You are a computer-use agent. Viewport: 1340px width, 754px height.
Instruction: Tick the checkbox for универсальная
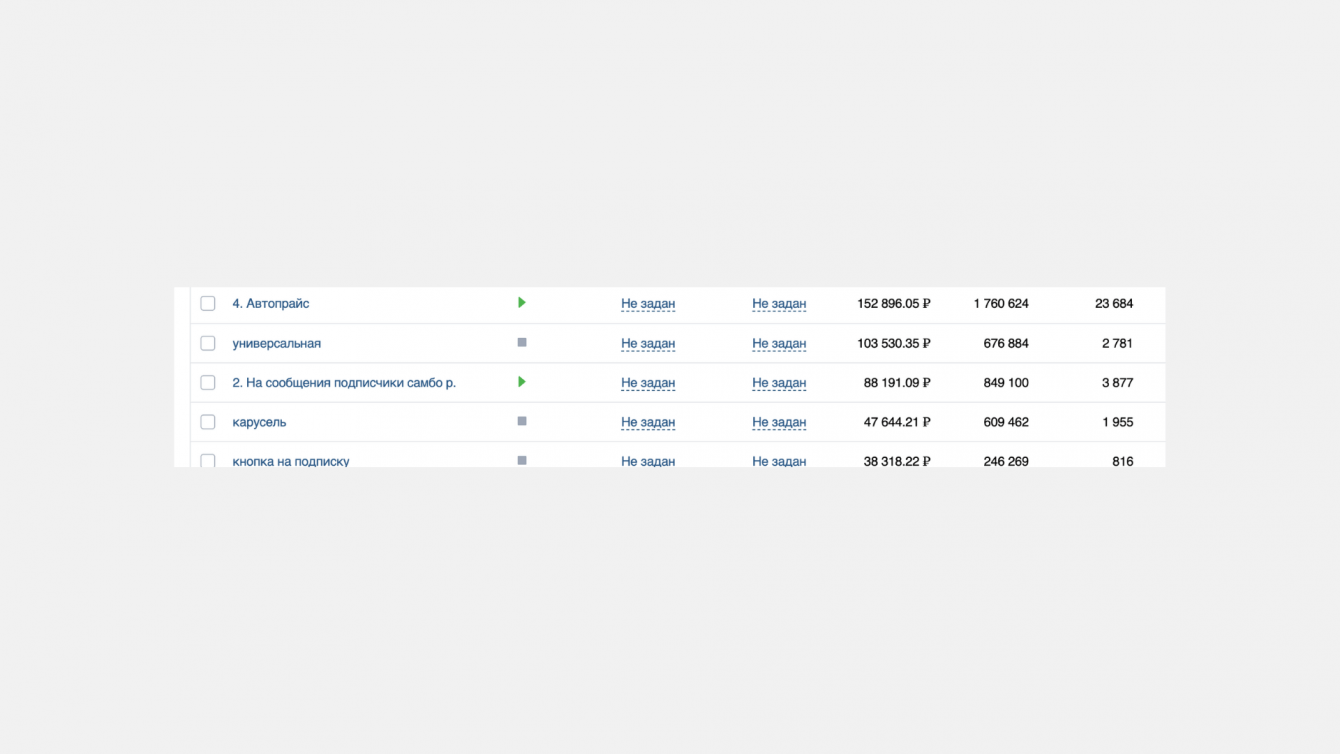(x=208, y=343)
